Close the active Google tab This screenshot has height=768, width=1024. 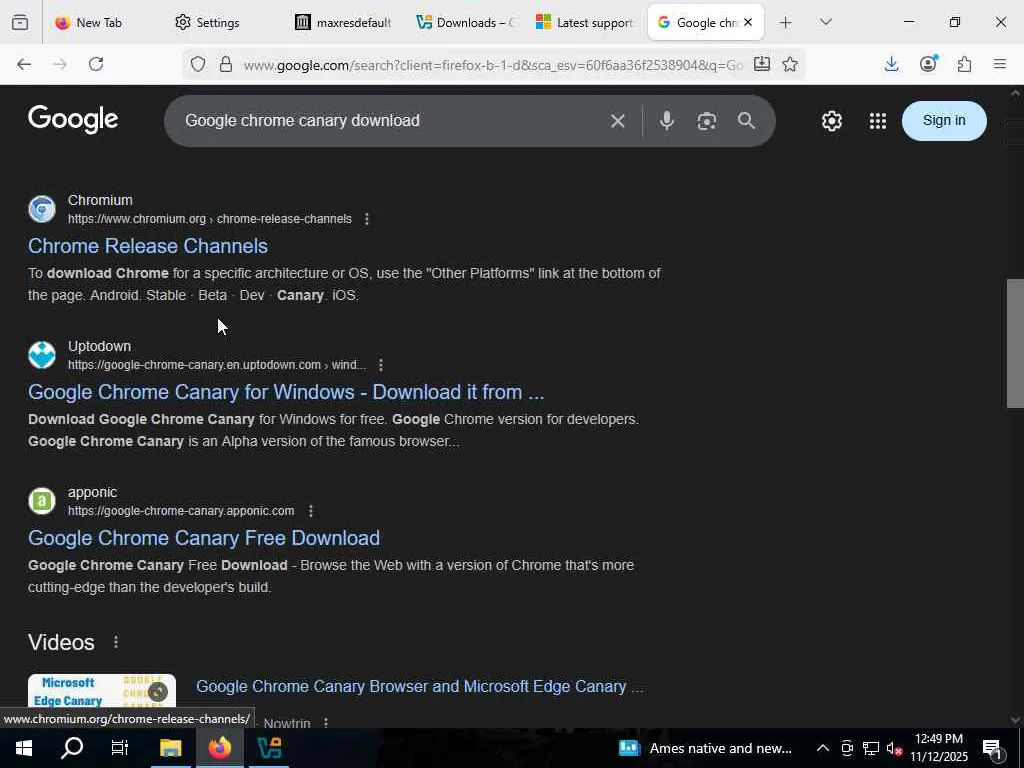tap(748, 22)
